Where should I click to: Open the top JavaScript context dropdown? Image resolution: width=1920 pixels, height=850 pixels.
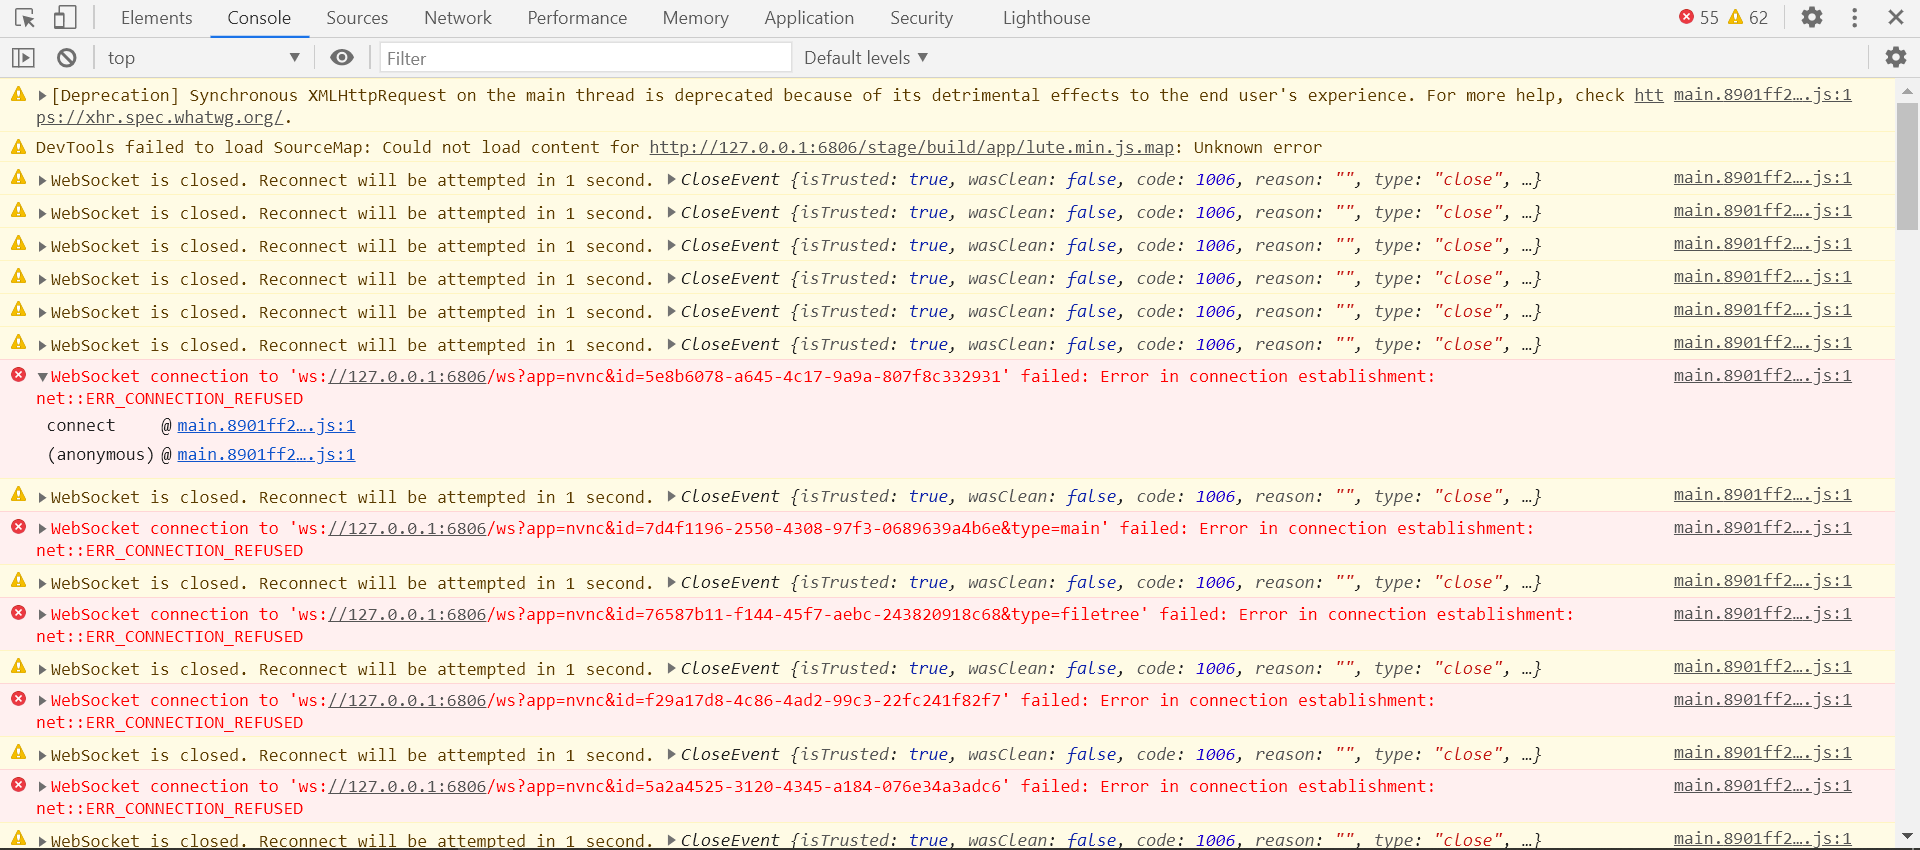[x=203, y=58]
